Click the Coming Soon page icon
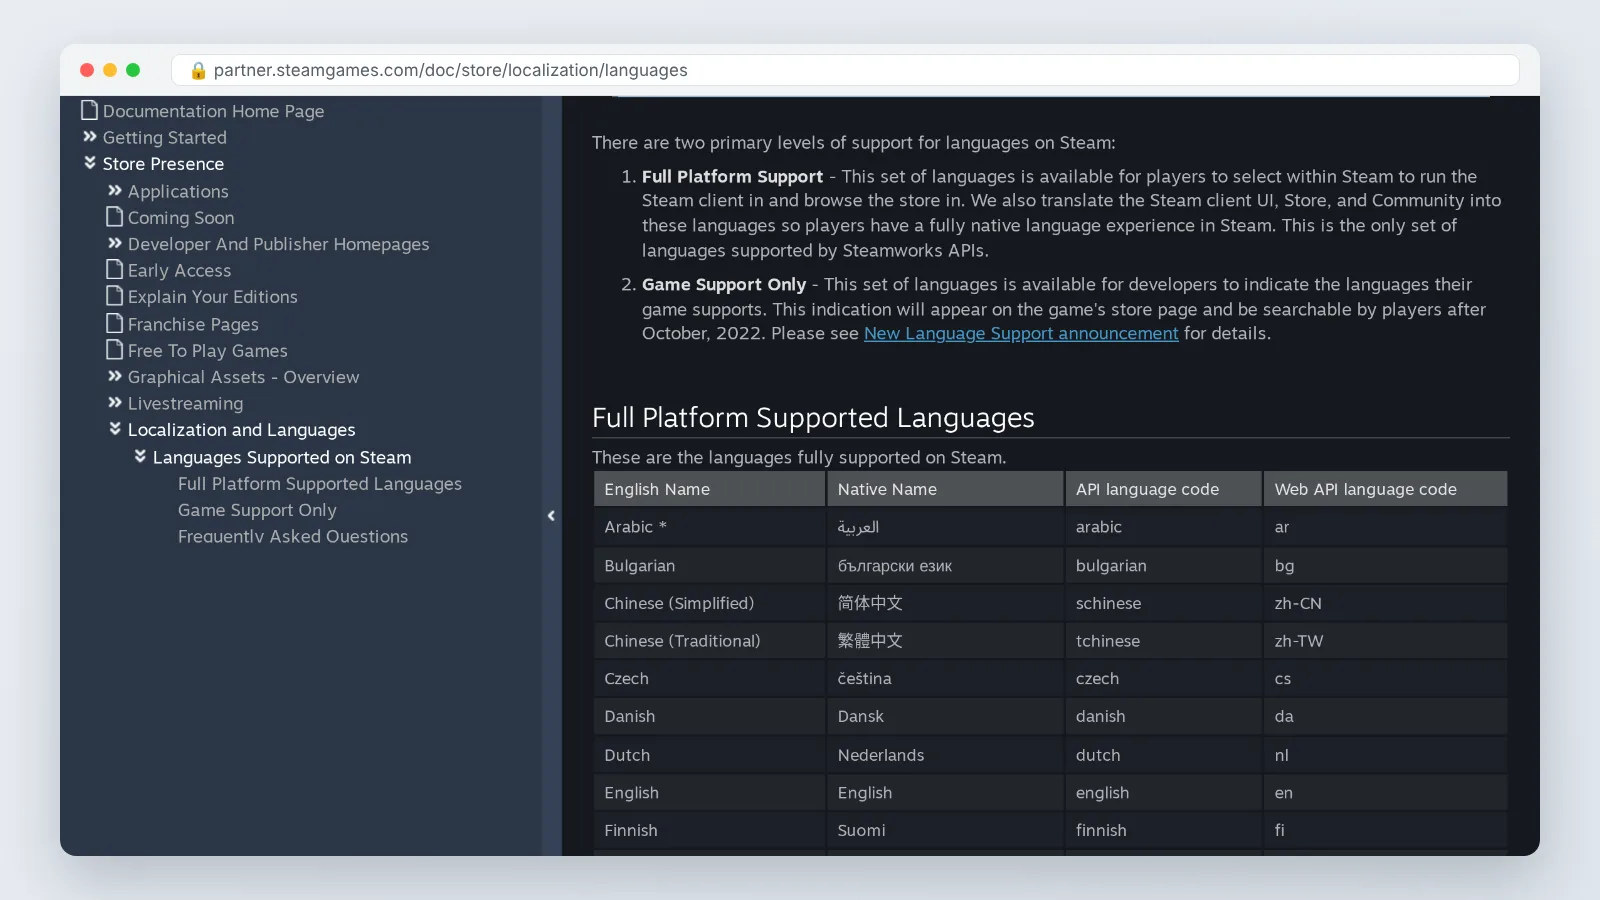Image resolution: width=1600 pixels, height=900 pixels. pyautogui.click(x=114, y=217)
